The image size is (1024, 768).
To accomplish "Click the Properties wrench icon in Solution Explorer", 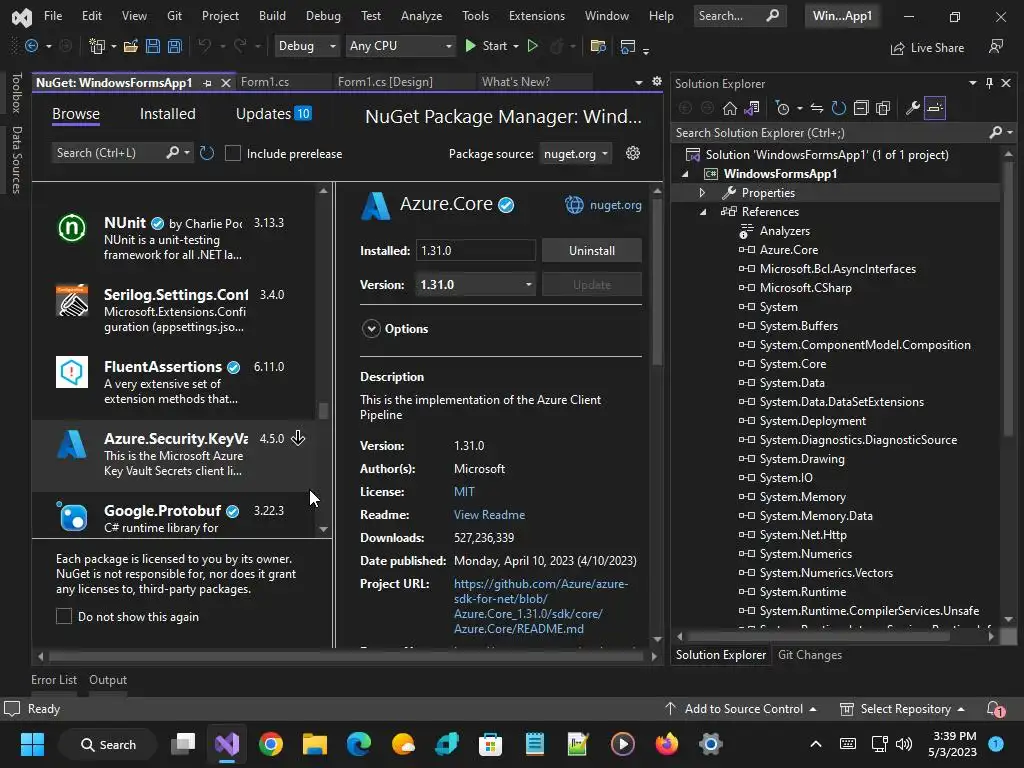I will click(x=912, y=108).
